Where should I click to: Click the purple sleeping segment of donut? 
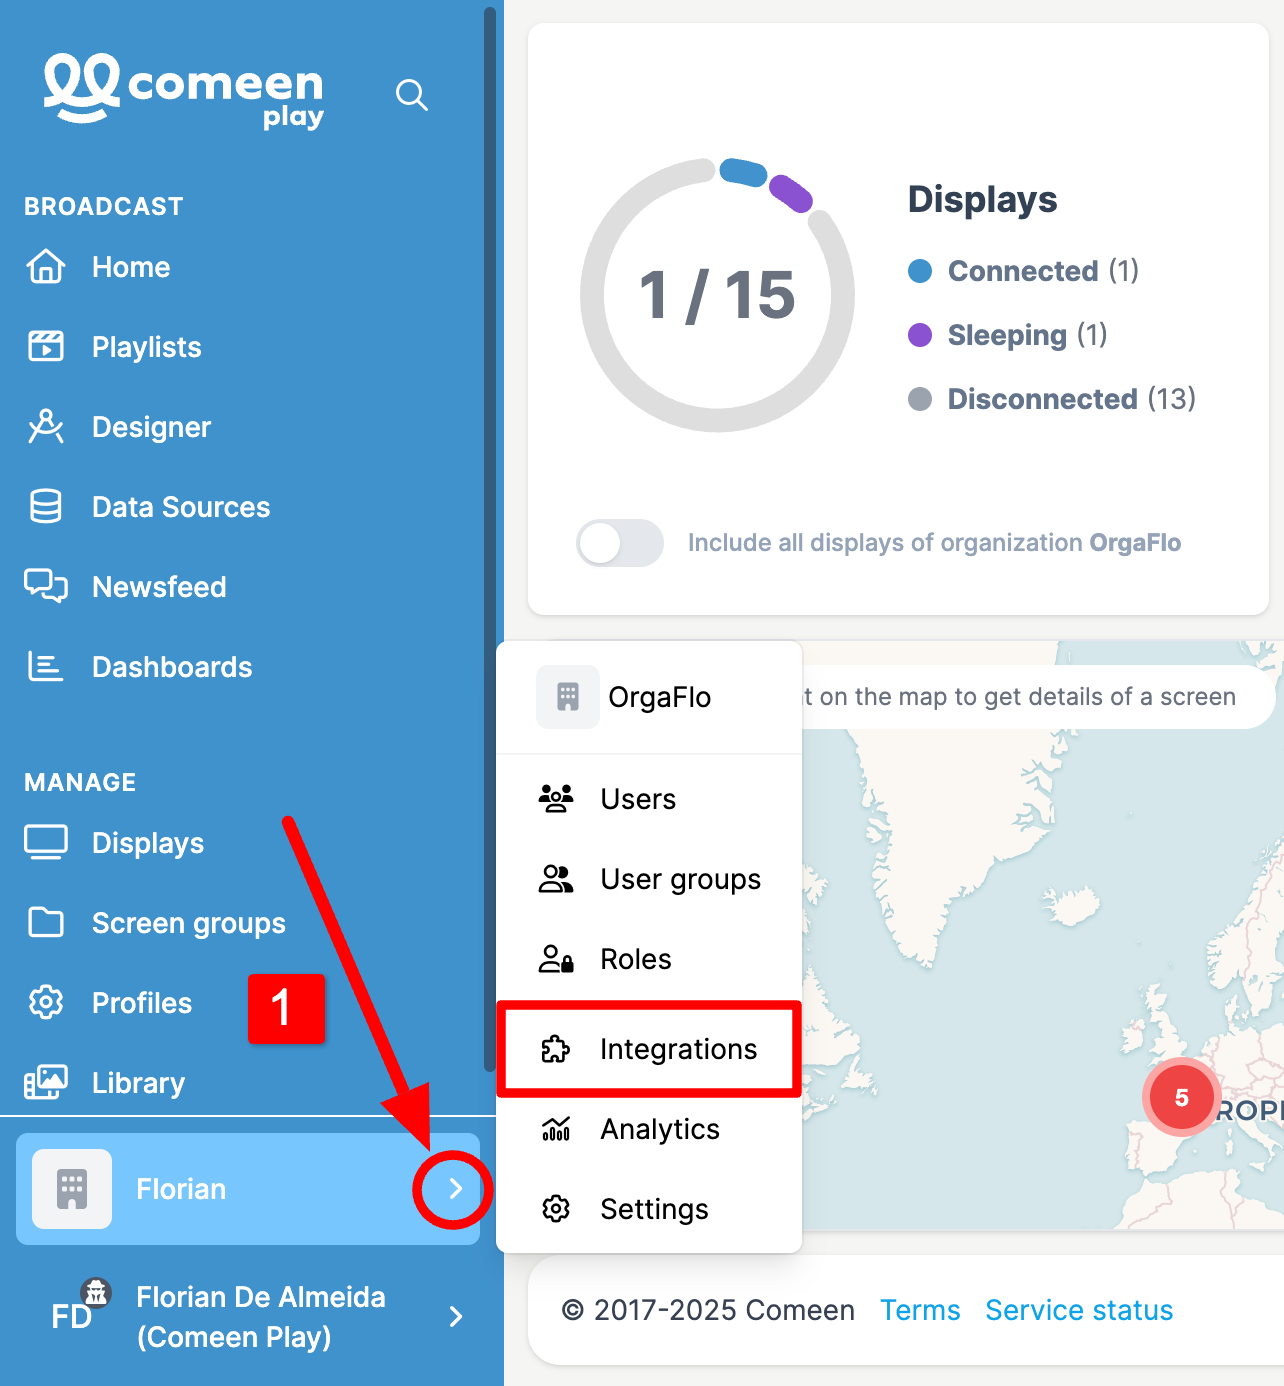click(791, 193)
